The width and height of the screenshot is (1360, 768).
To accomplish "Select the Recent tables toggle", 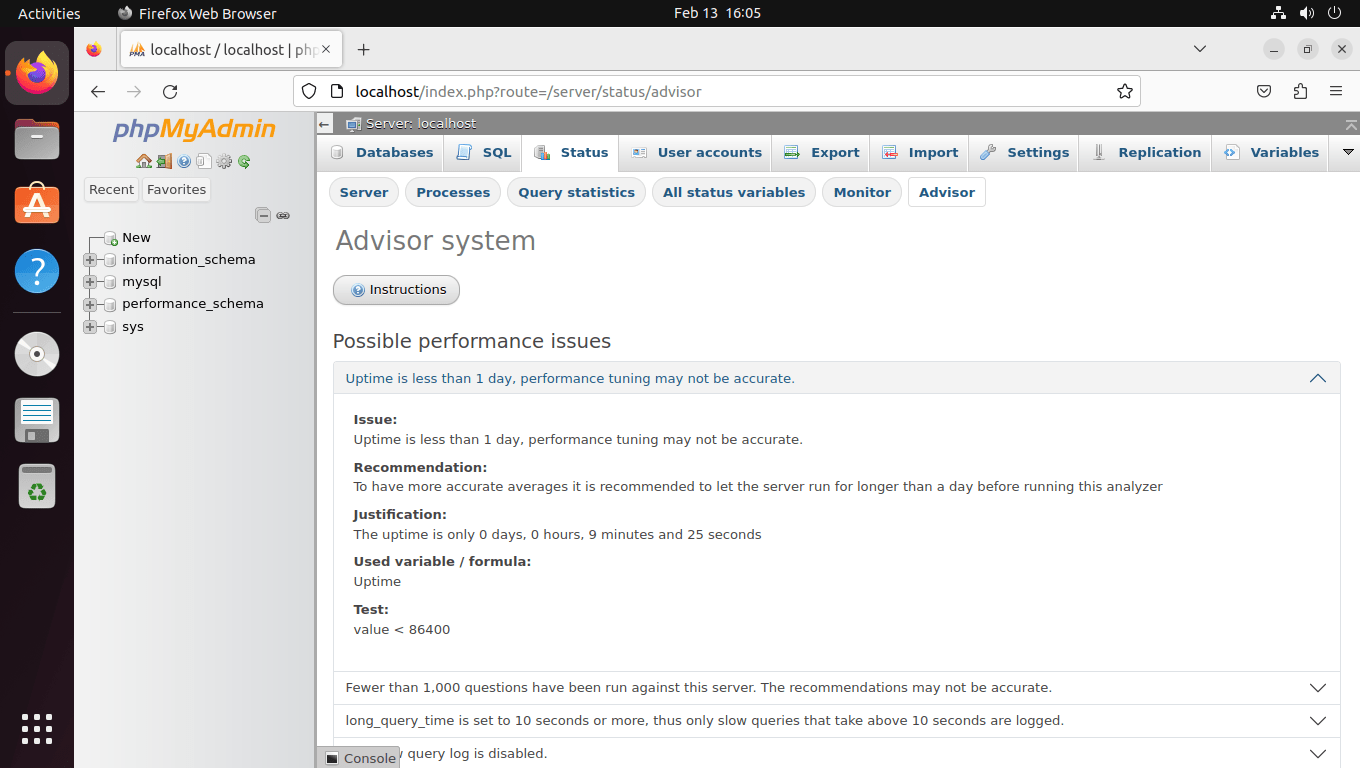I will (111, 189).
